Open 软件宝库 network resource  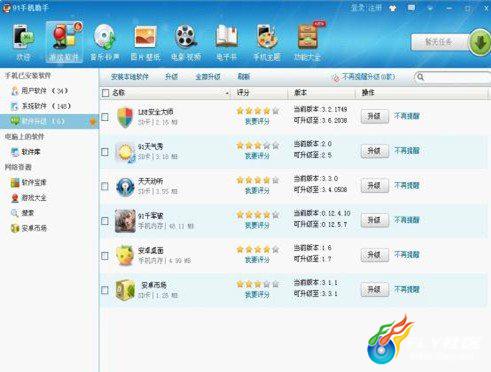tap(29, 183)
